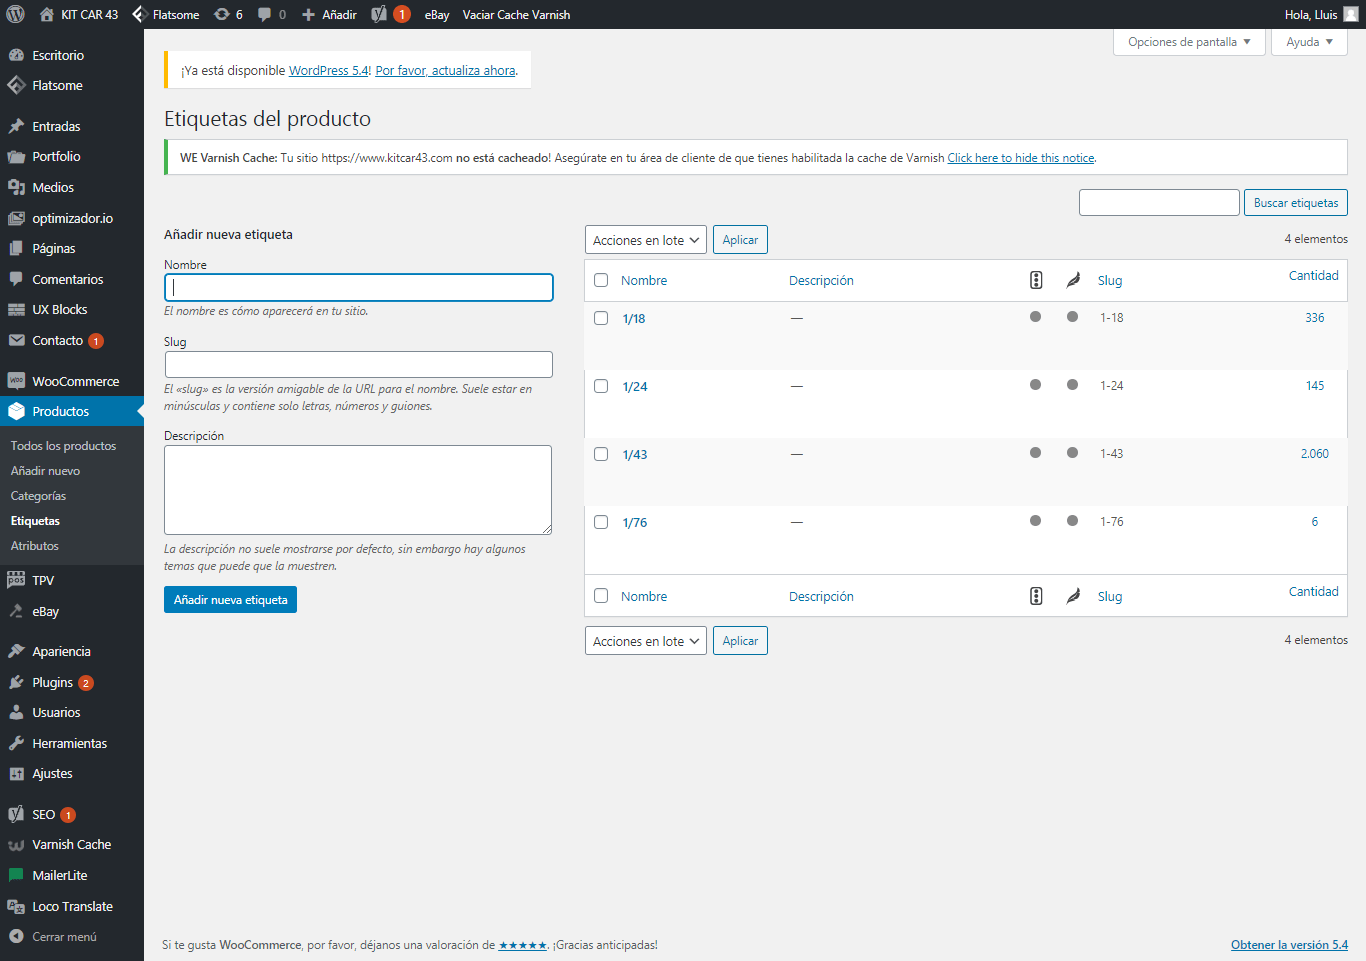Sort by SEO score column icon in header
The width and height of the screenshot is (1366, 961).
pyautogui.click(x=1036, y=280)
